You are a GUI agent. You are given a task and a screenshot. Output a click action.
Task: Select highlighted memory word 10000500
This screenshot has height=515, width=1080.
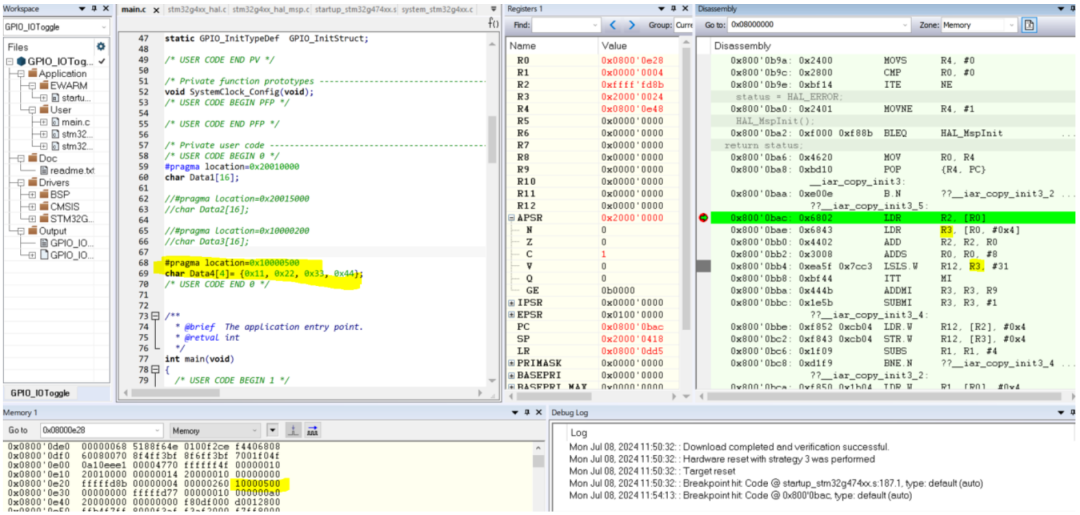point(256,485)
